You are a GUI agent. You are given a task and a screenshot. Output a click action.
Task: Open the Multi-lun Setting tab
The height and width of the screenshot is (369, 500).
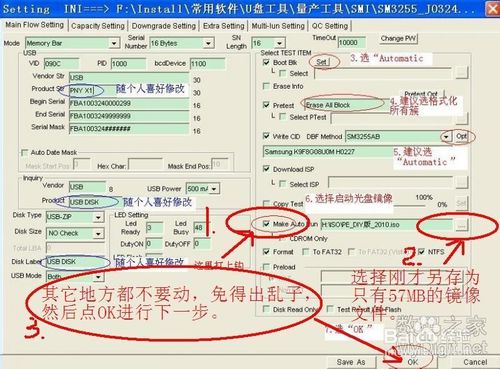[x=278, y=26]
